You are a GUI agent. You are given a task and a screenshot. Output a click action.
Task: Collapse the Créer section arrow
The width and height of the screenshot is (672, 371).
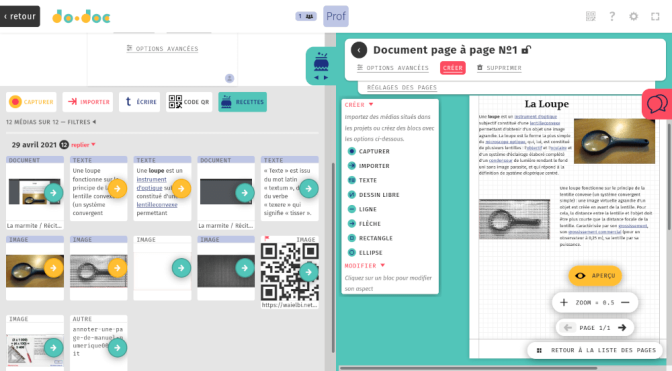(371, 105)
